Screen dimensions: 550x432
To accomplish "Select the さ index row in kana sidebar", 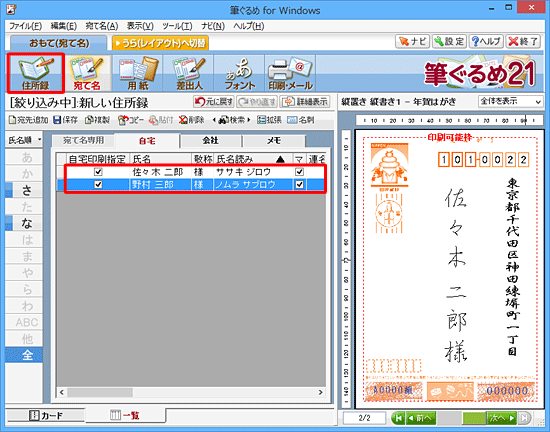I will click(x=27, y=190).
